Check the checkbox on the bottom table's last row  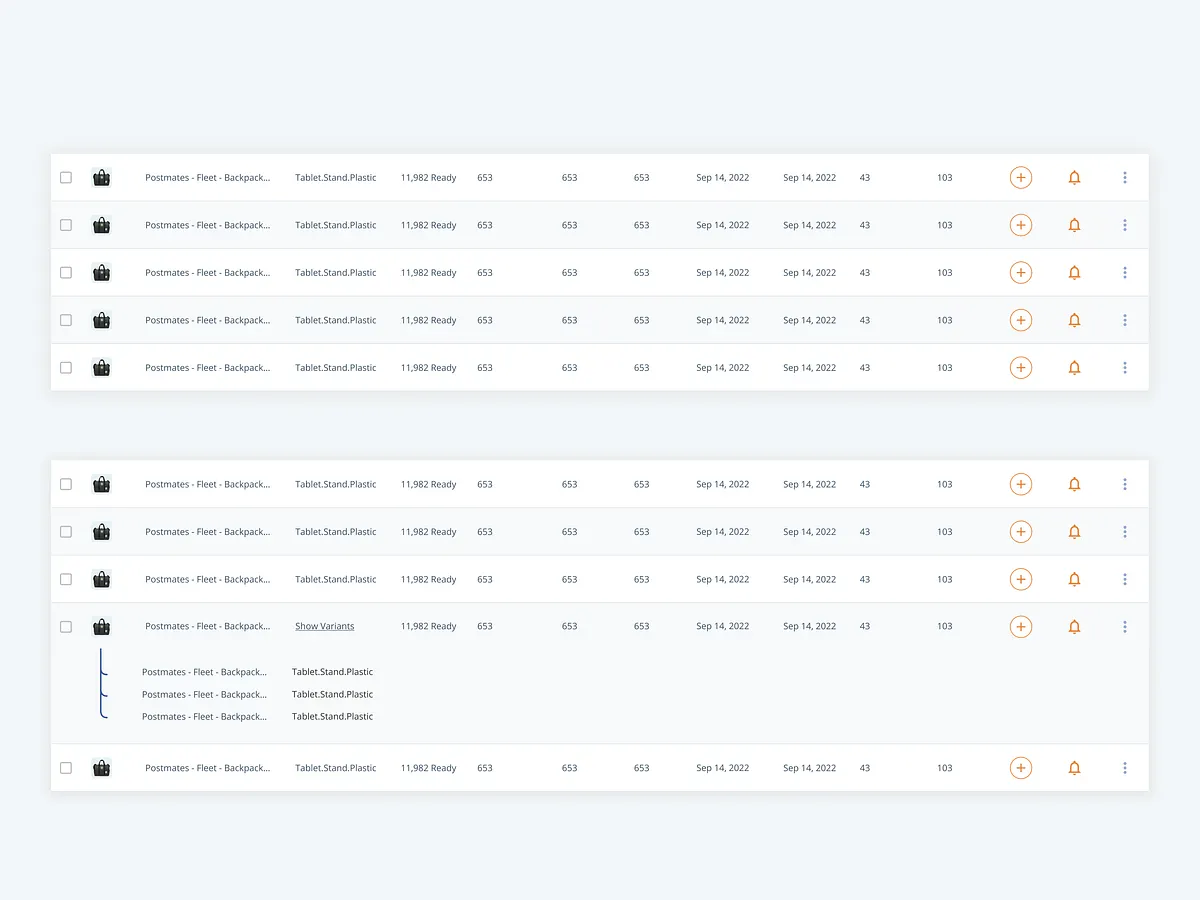tap(66, 767)
